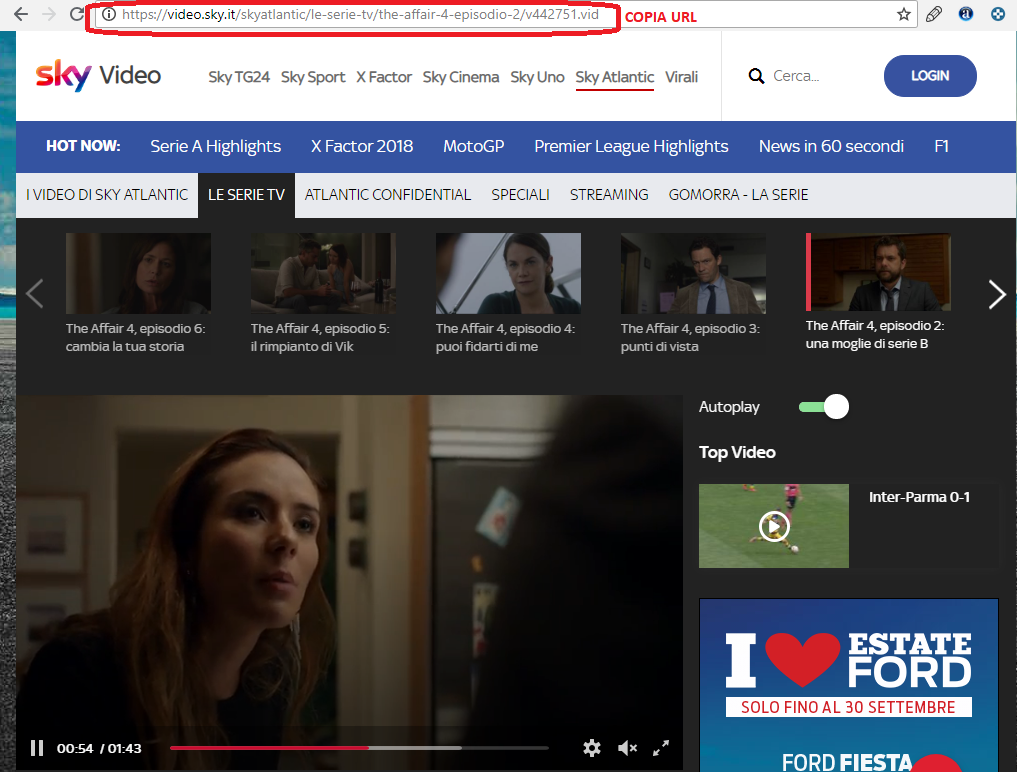Pause the video player
The image size is (1017, 772).
click(37, 748)
